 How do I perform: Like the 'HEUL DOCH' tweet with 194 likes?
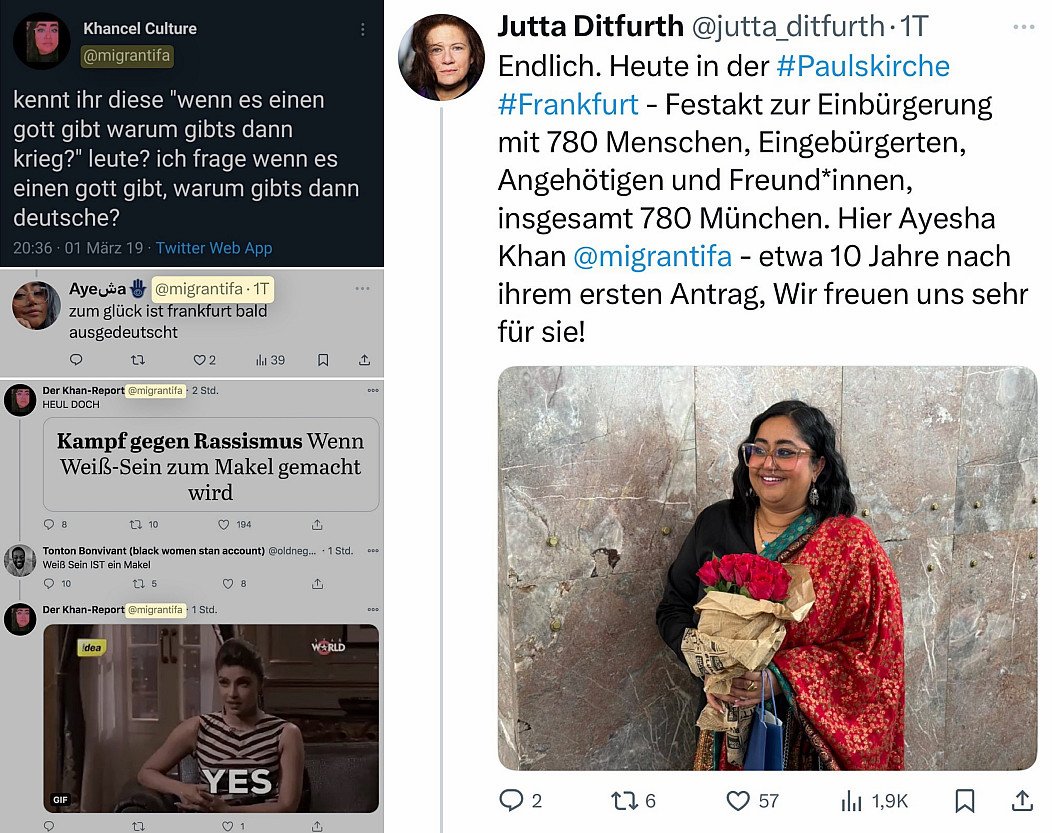click(224, 524)
